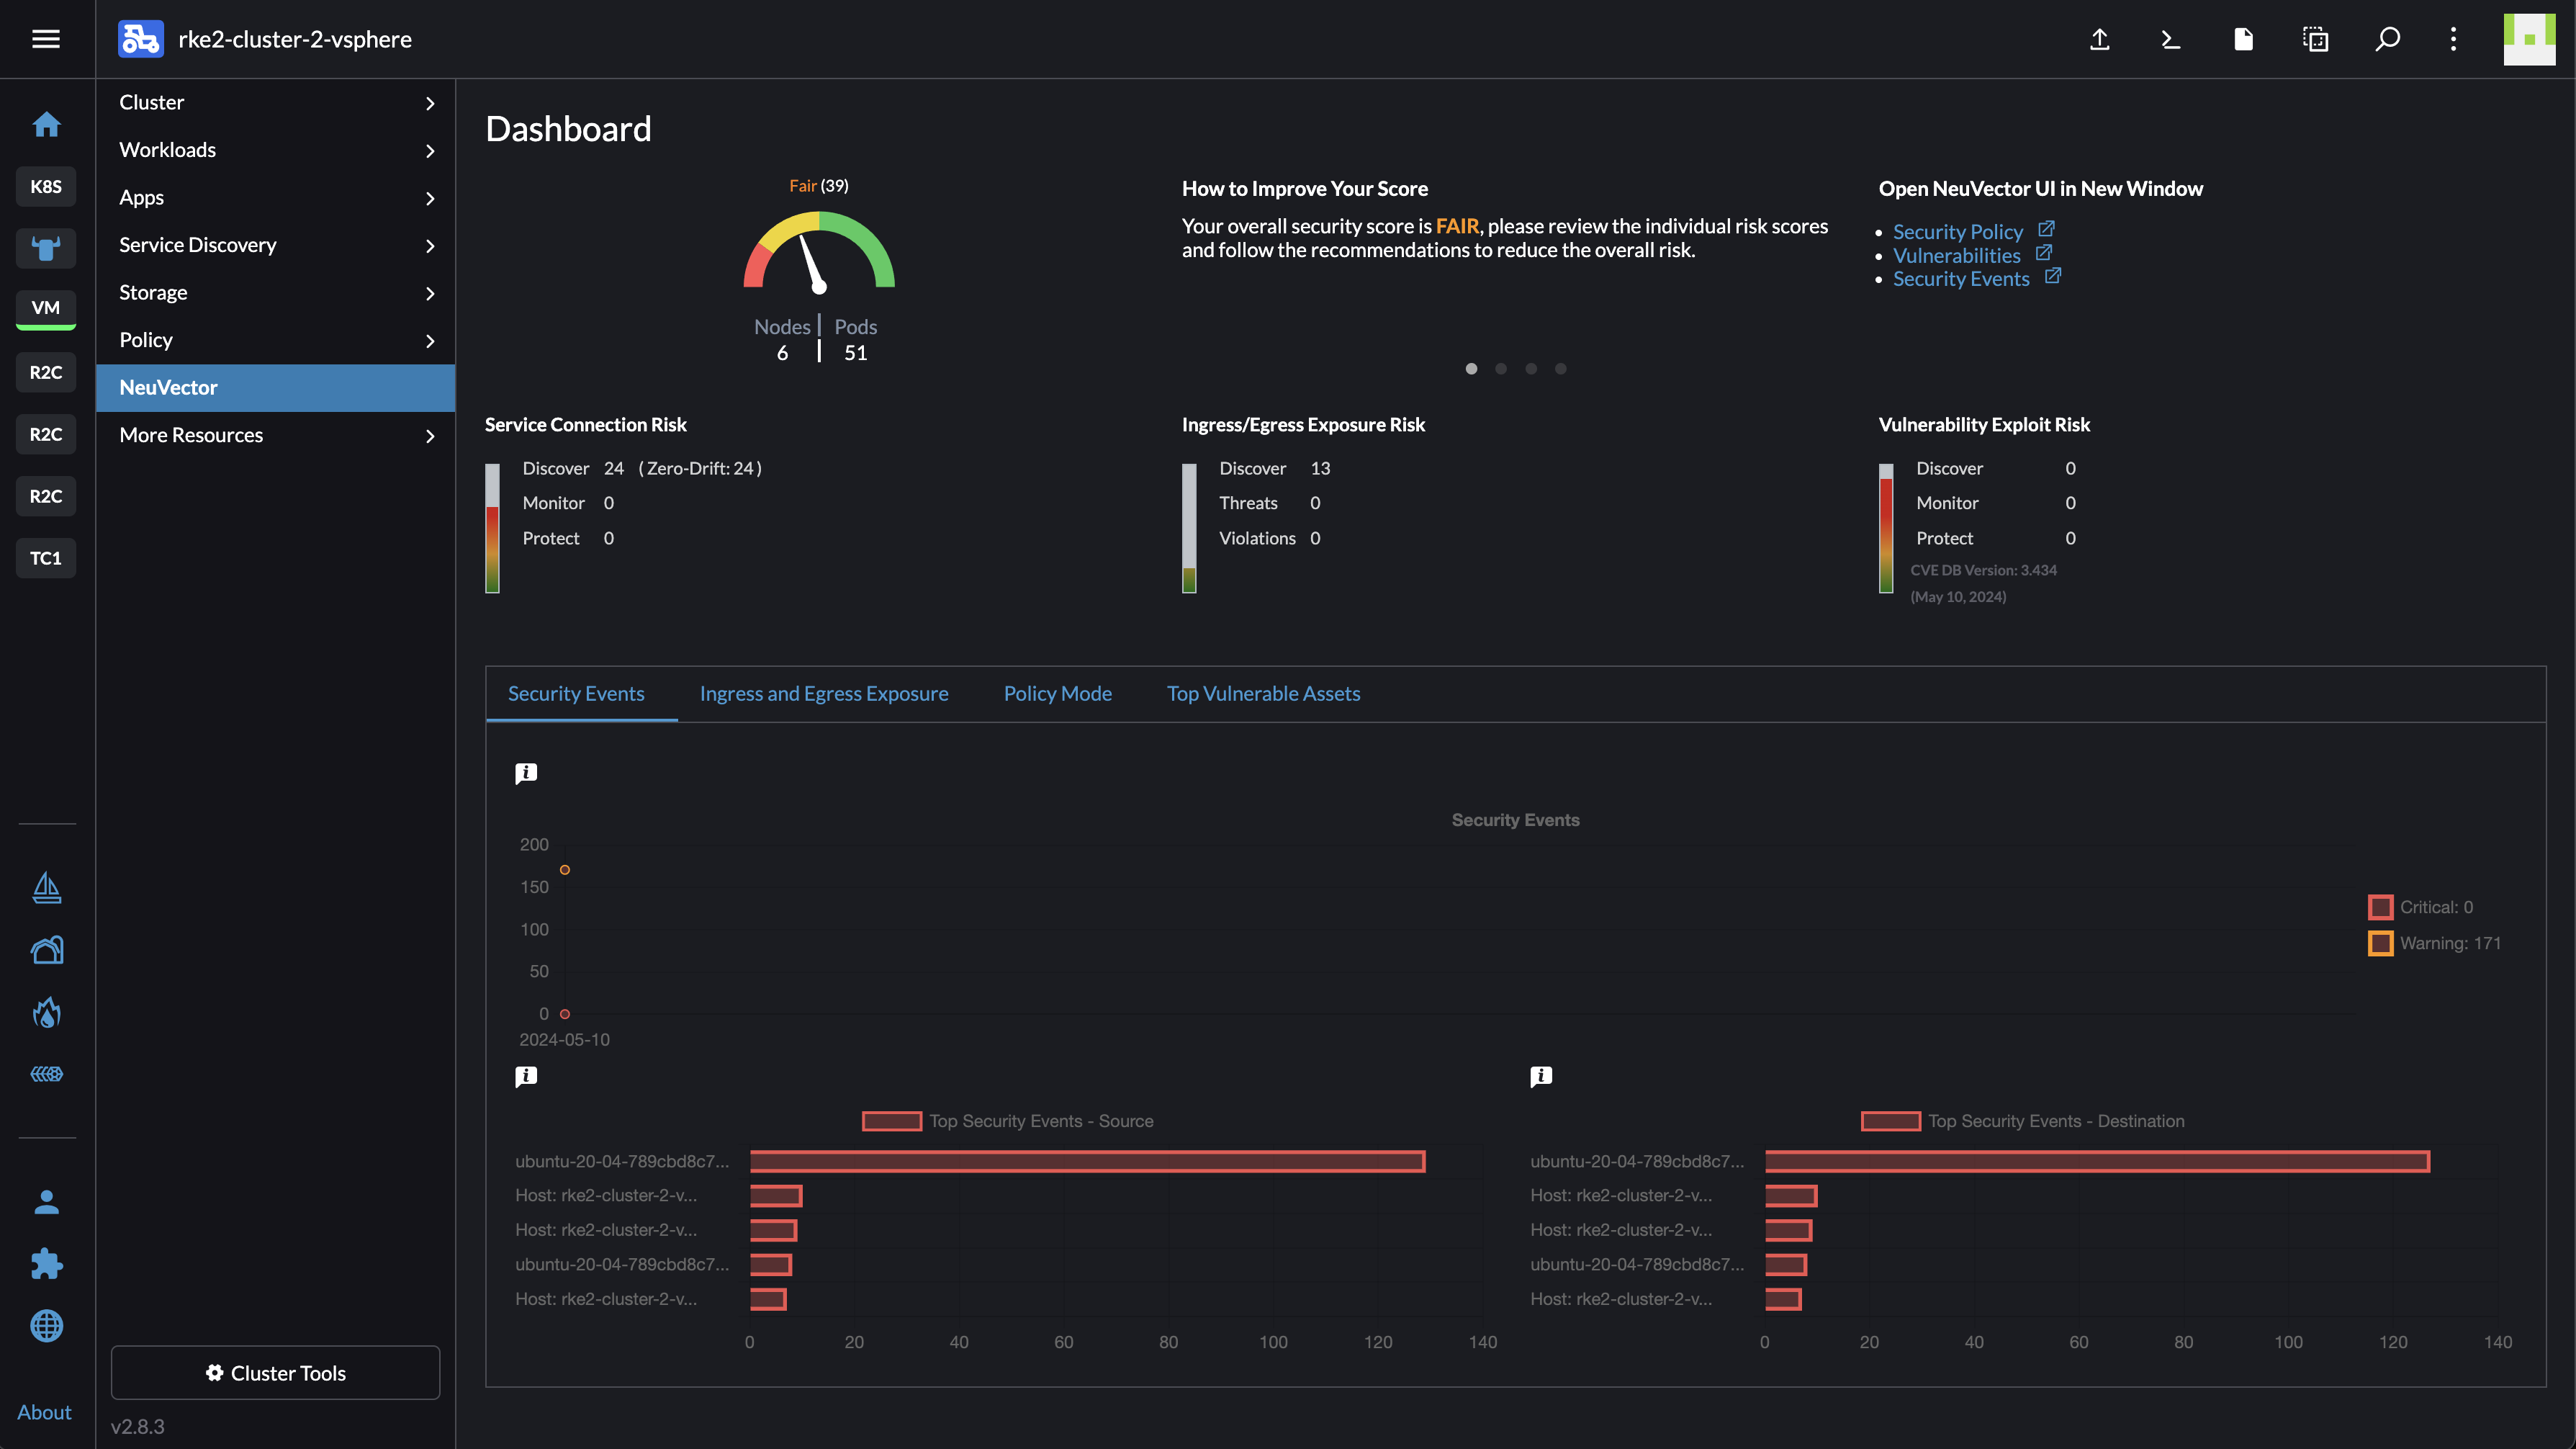The width and height of the screenshot is (2576, 1449).
Task: Open the Extensions puzzle-piece icon
Action: (46, 1264)
